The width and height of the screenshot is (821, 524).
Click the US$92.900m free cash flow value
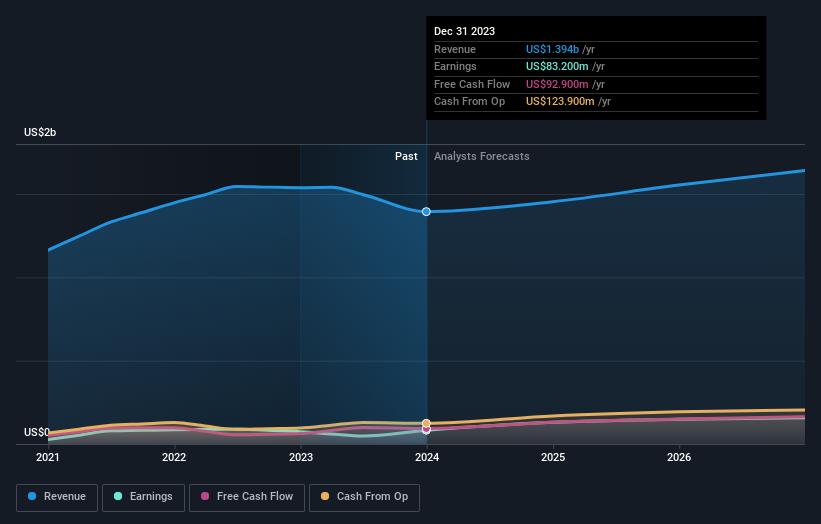point(557,84)
